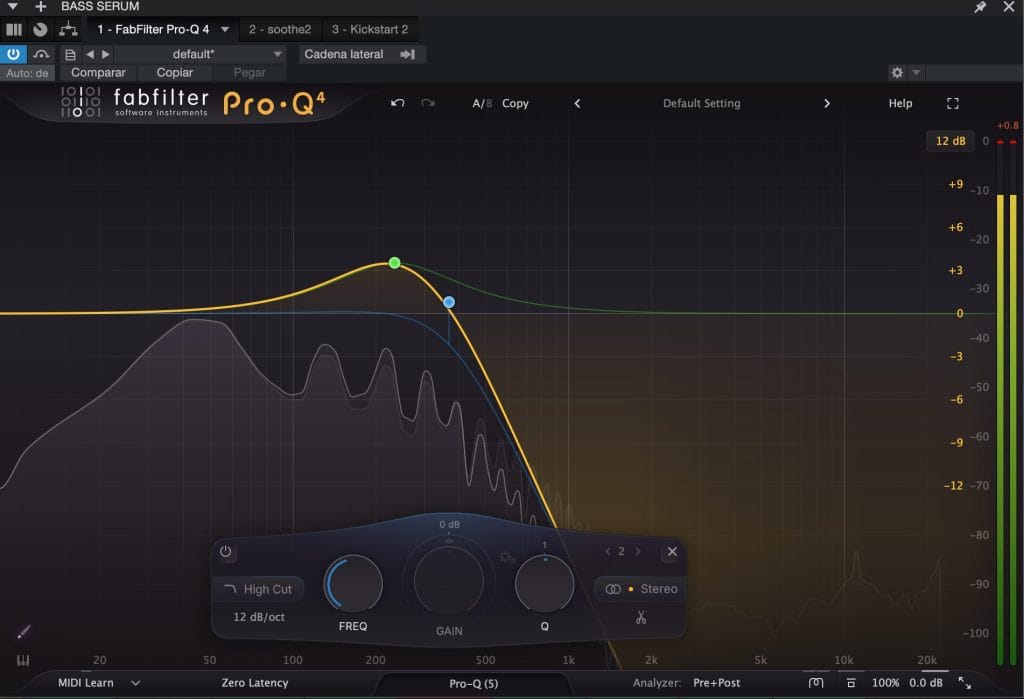Undo the last EQ change
This screenshot has height=699, width=1024.
tap(397, 103)
